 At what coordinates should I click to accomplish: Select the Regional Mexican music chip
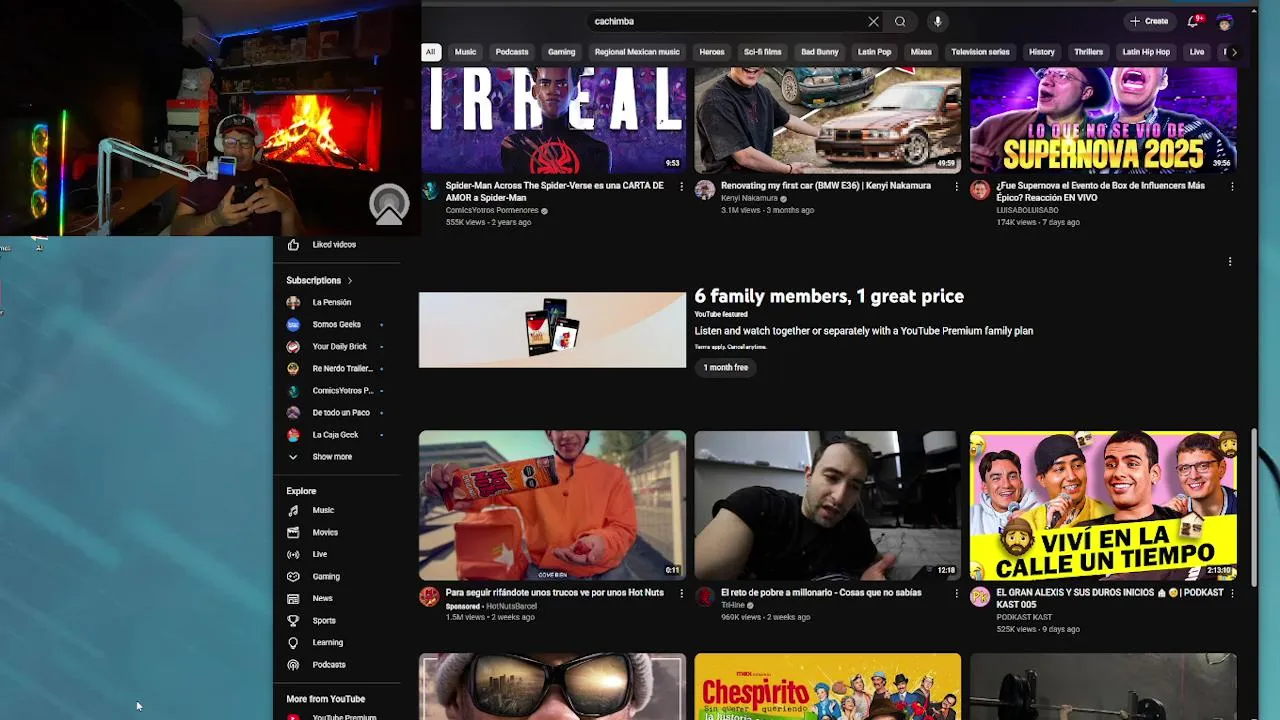(x=637, y=52)
